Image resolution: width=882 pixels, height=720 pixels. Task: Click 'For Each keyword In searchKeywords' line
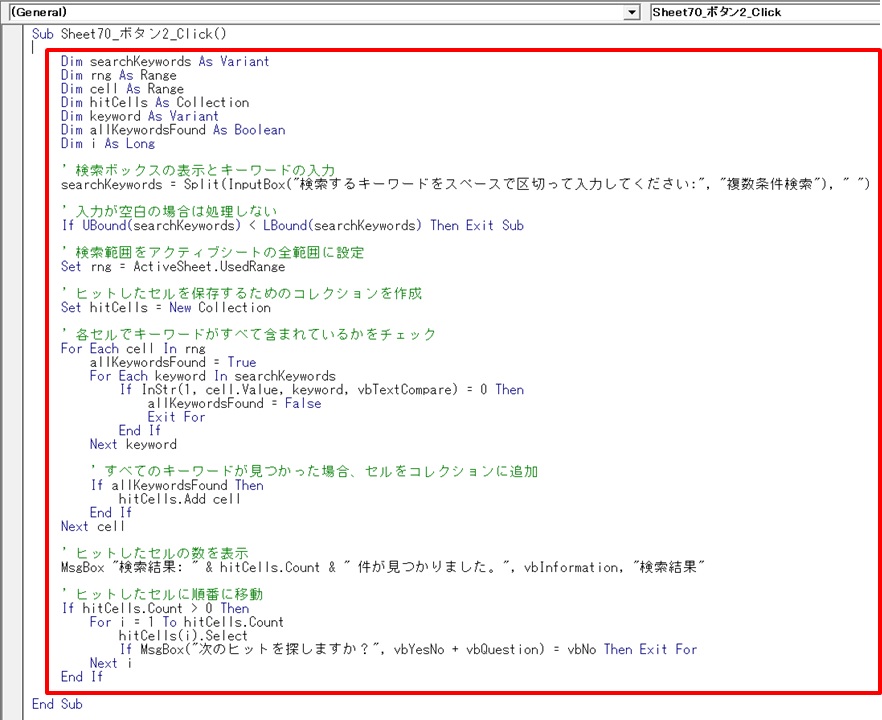[213, 376]
